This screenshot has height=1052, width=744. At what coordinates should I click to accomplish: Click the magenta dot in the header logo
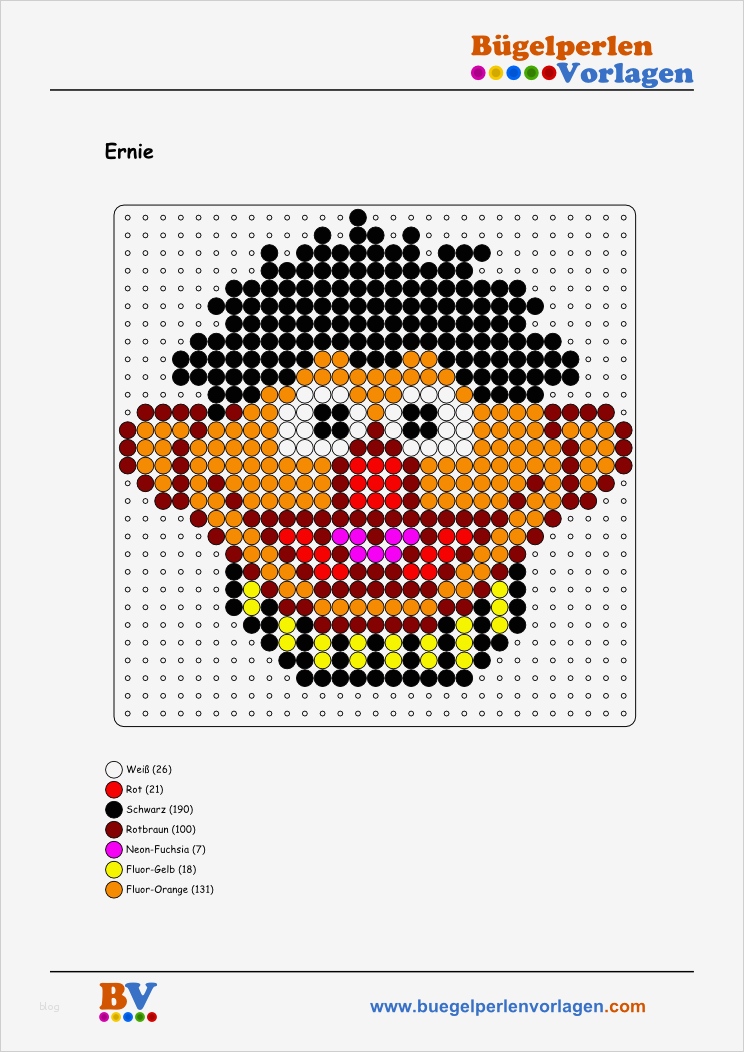478,73
